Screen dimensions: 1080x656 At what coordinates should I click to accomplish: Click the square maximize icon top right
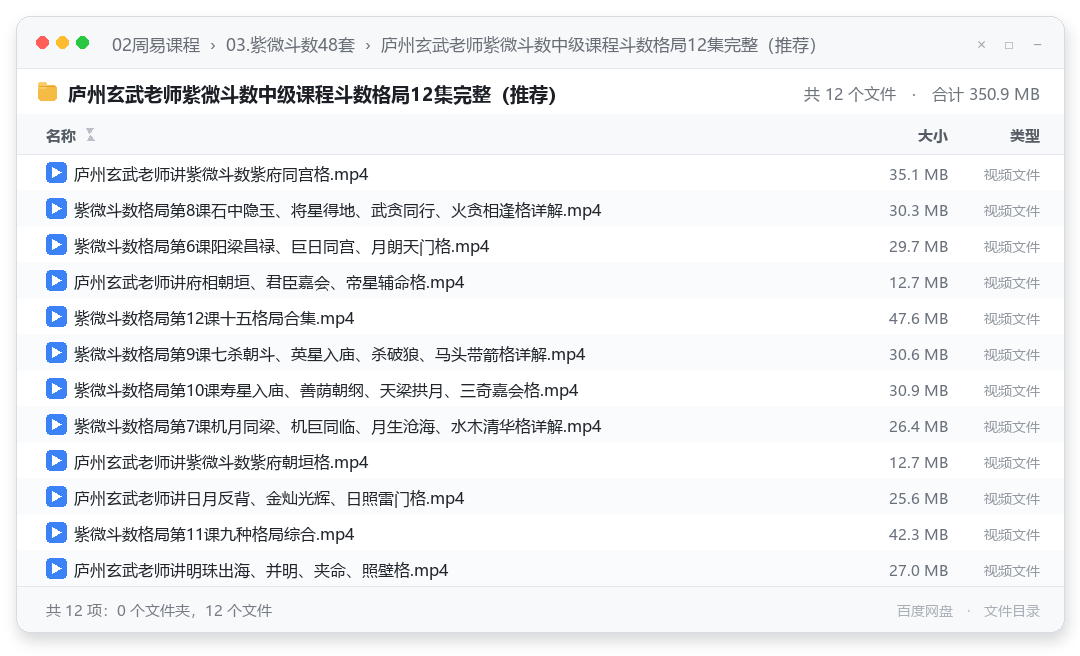(x=1009, y=45)
